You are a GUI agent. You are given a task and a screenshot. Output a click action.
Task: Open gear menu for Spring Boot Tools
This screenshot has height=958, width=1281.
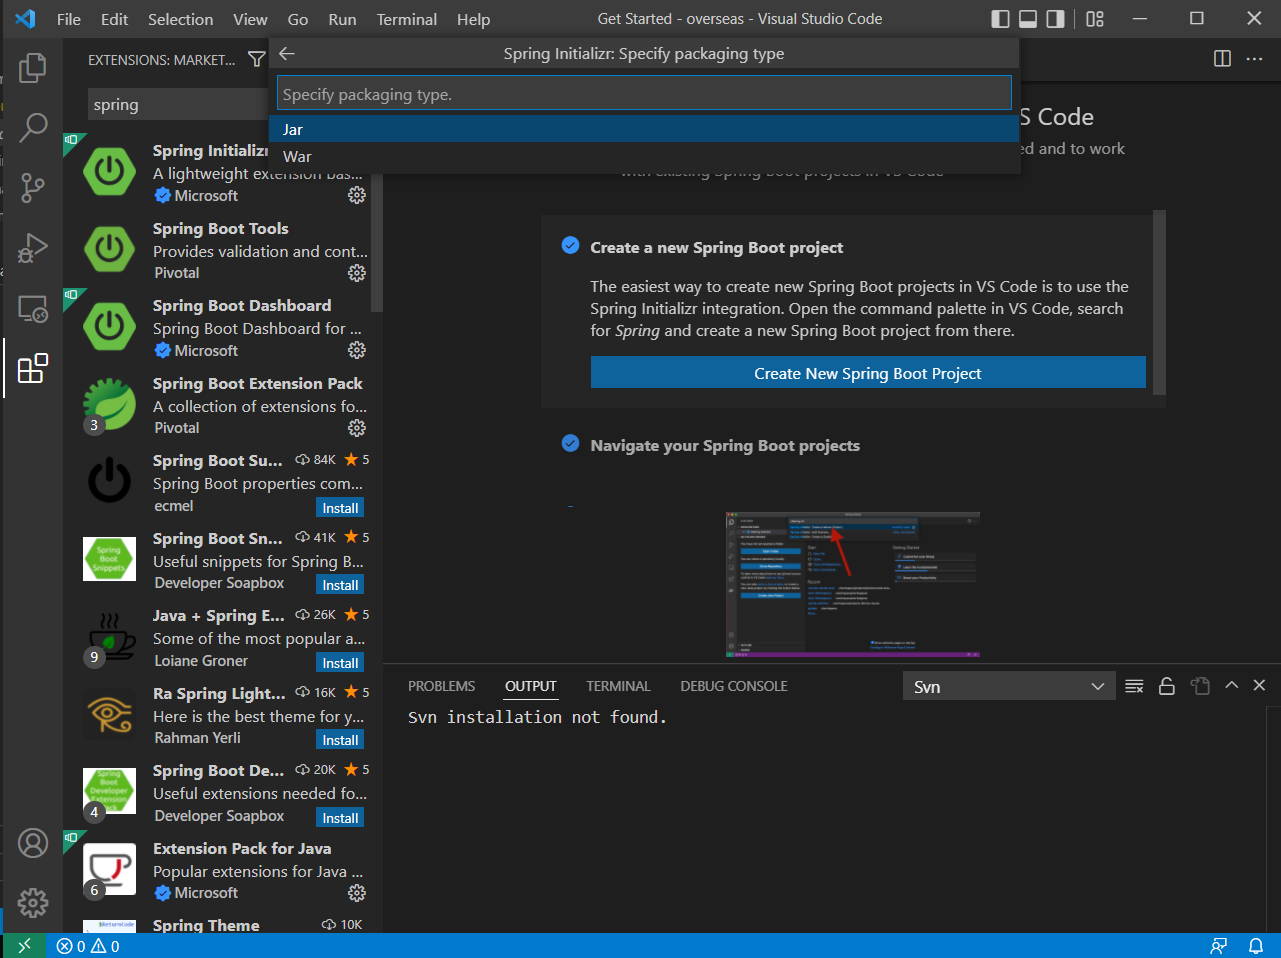(357, 273)
